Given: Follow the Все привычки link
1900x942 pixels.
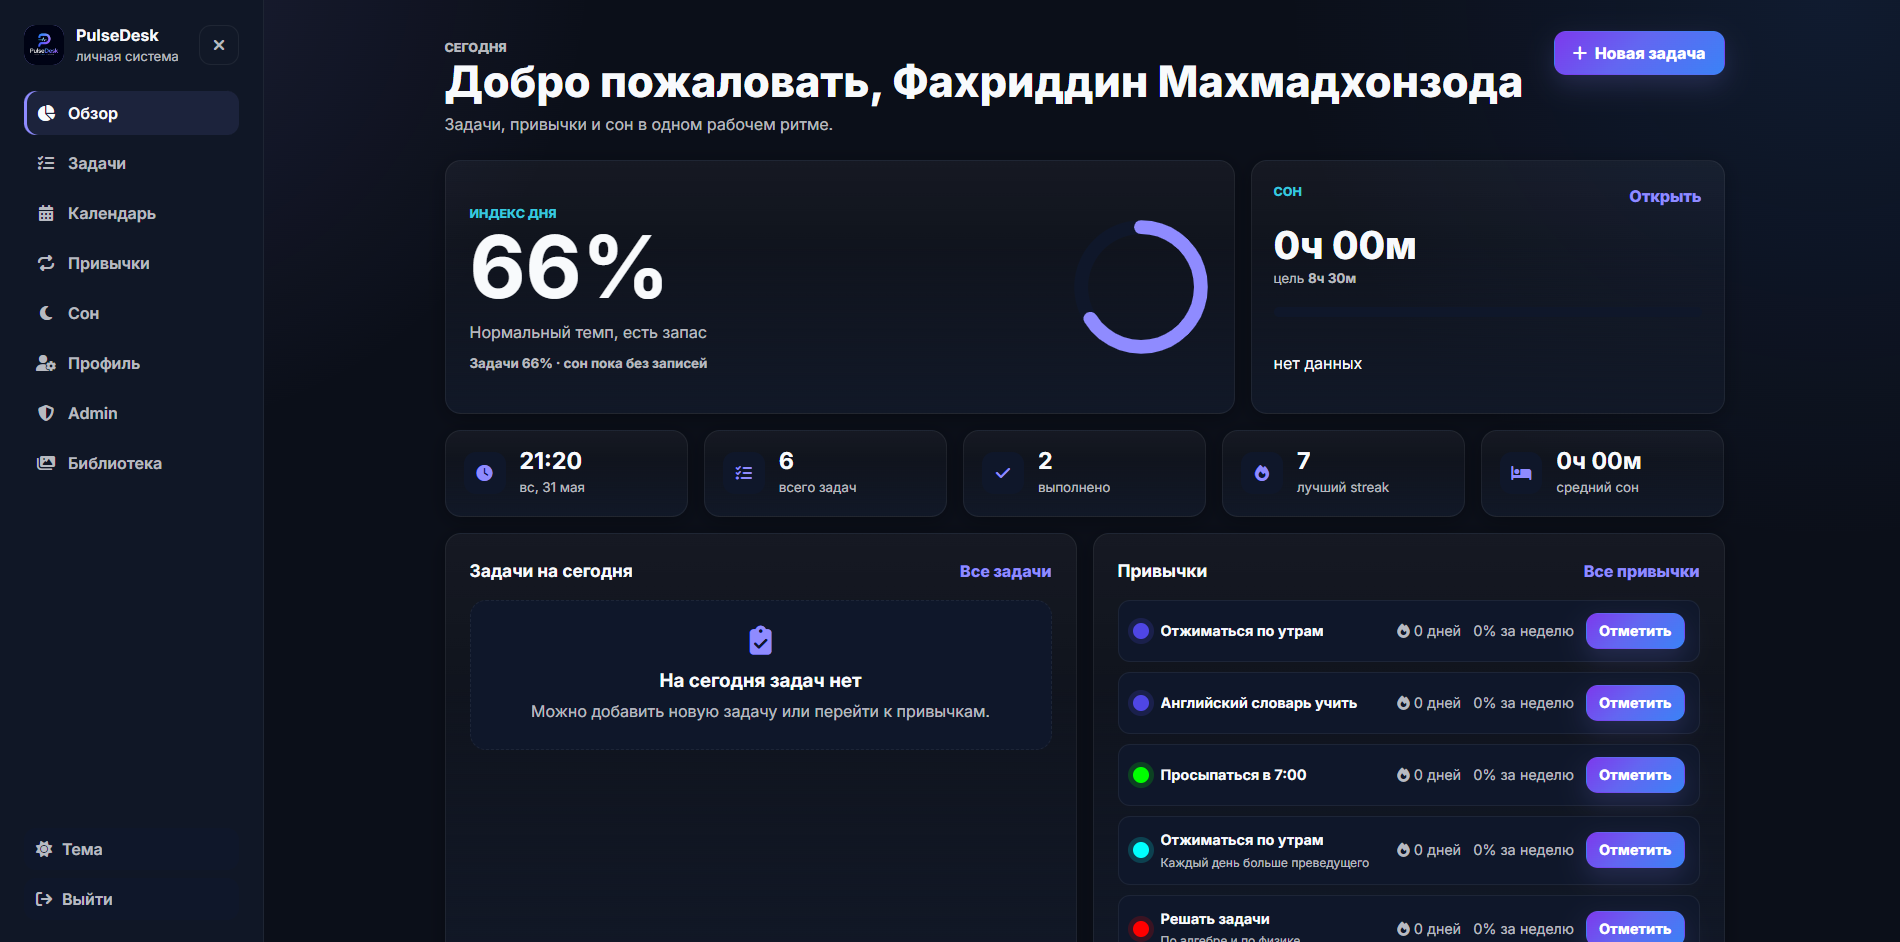Looking at the screenshot, I should pyautogui.click(x=1641, y=571).
